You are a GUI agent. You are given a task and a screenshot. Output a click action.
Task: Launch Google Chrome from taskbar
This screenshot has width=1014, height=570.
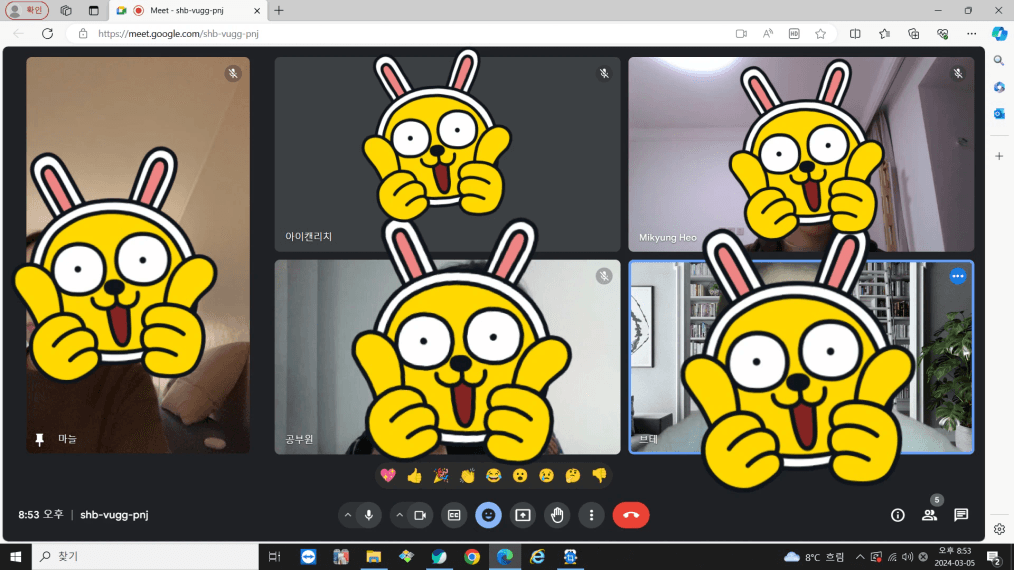pos(472,556)
